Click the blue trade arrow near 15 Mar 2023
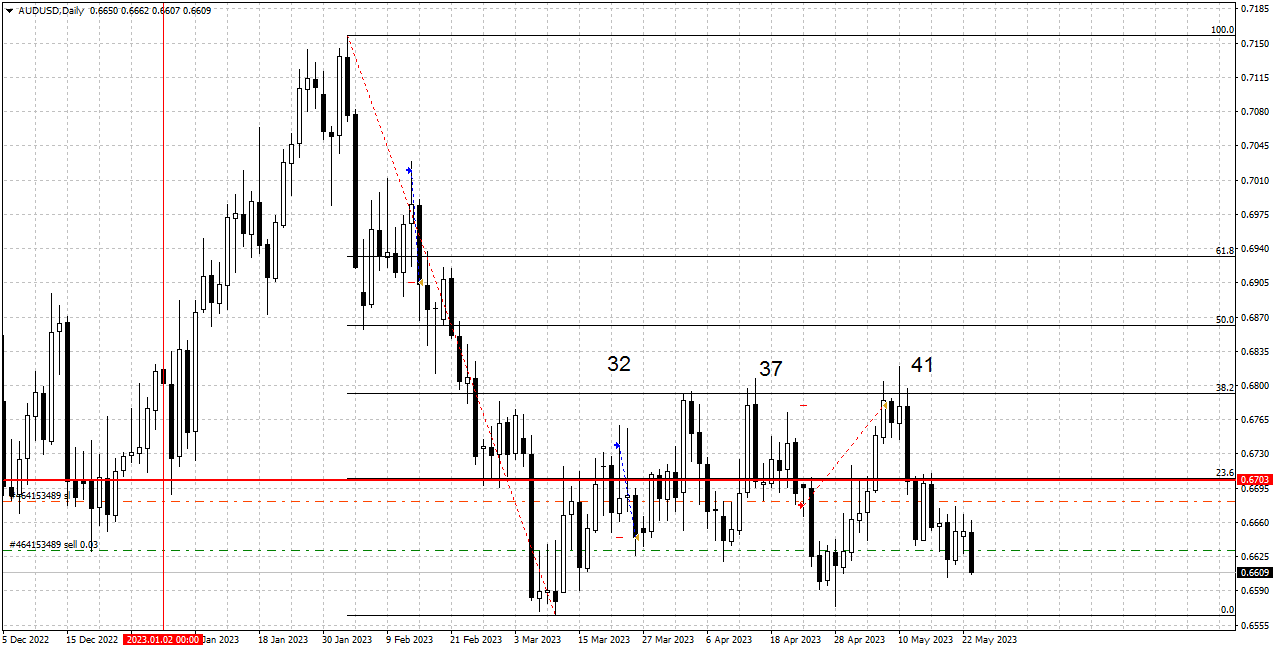Image resolution: width=1276 pixels, height=651 pixels. click(617, 445)
